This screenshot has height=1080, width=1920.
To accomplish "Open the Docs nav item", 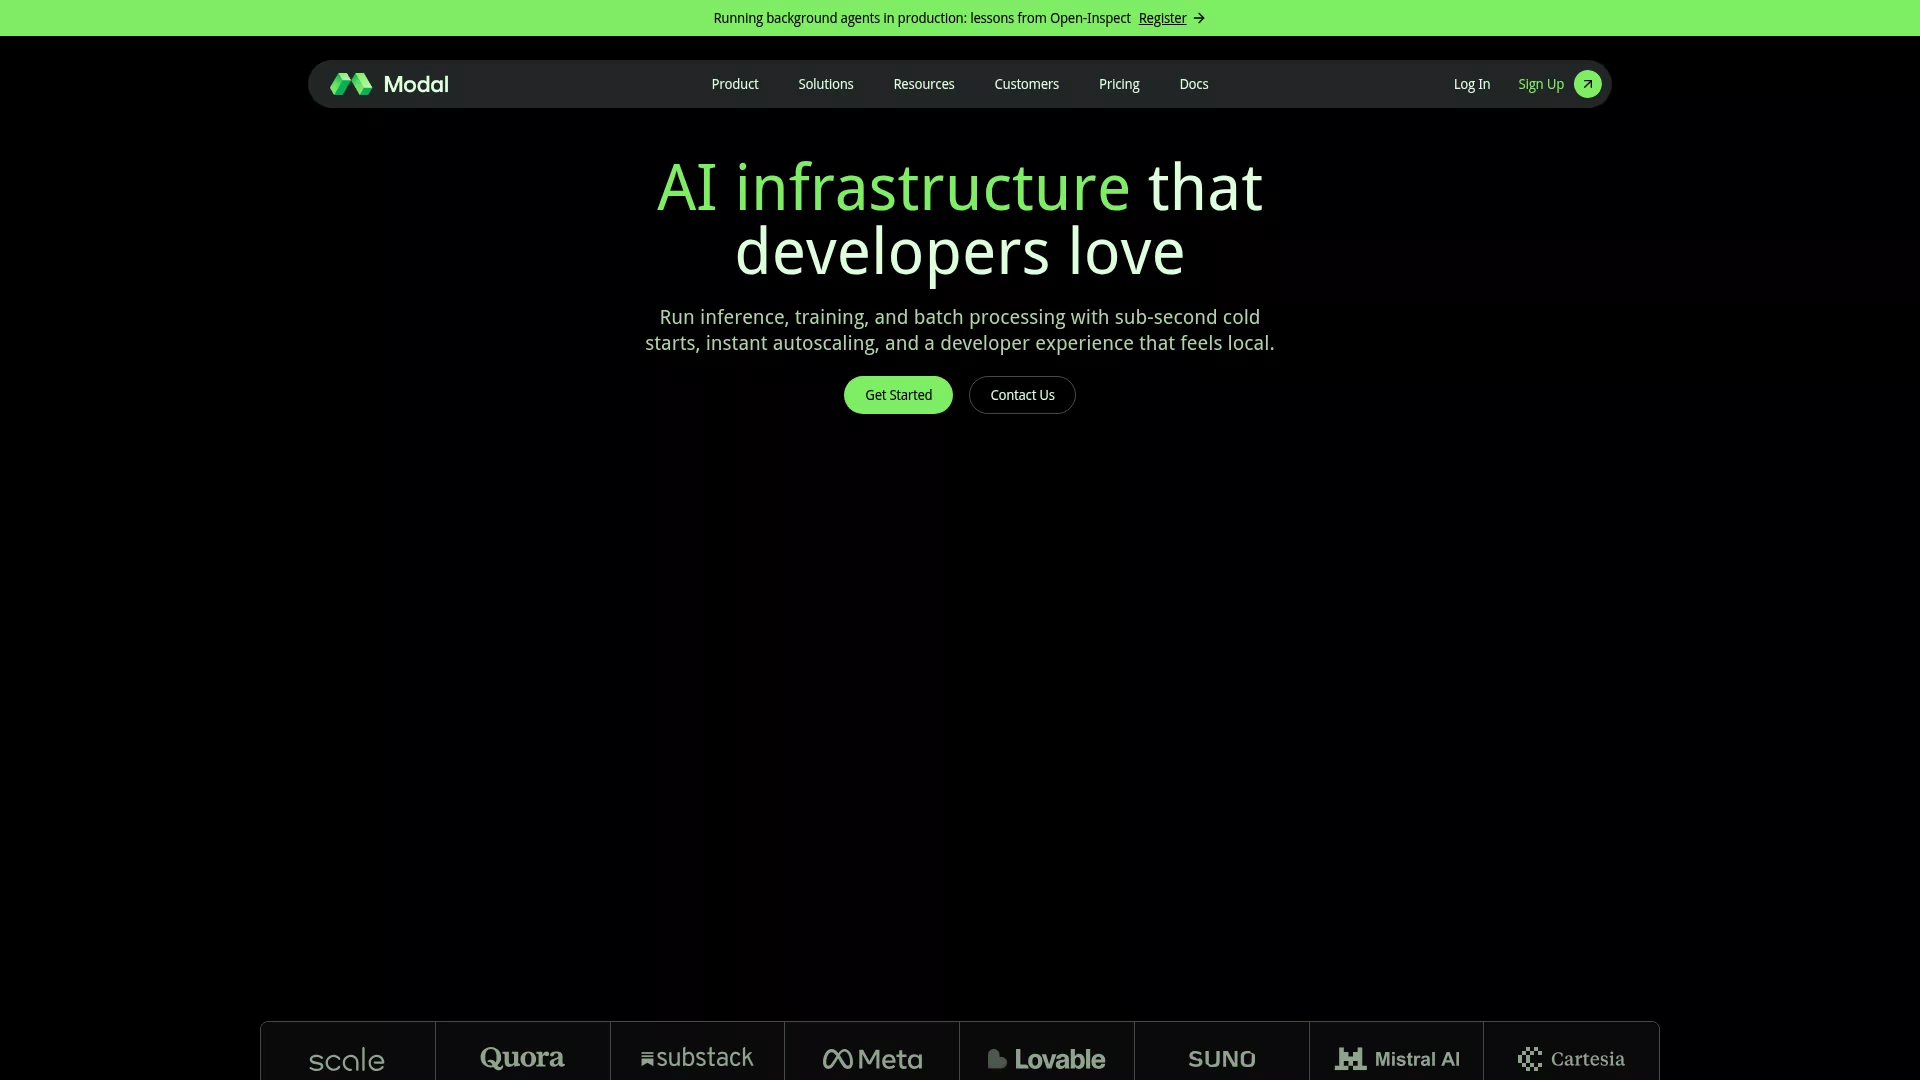I will pos(1194,84).
